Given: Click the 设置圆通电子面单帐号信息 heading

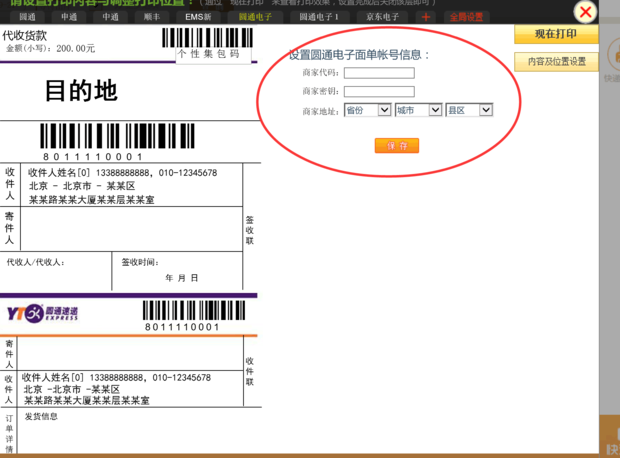Looking at the screenshot, I should (359, 55).
